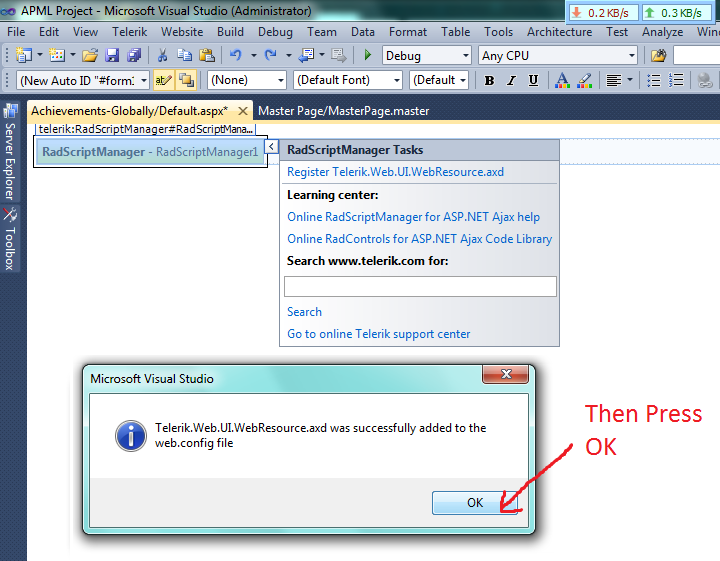
Task: Open the Server Explorer side panel
Action: (10, 151)
